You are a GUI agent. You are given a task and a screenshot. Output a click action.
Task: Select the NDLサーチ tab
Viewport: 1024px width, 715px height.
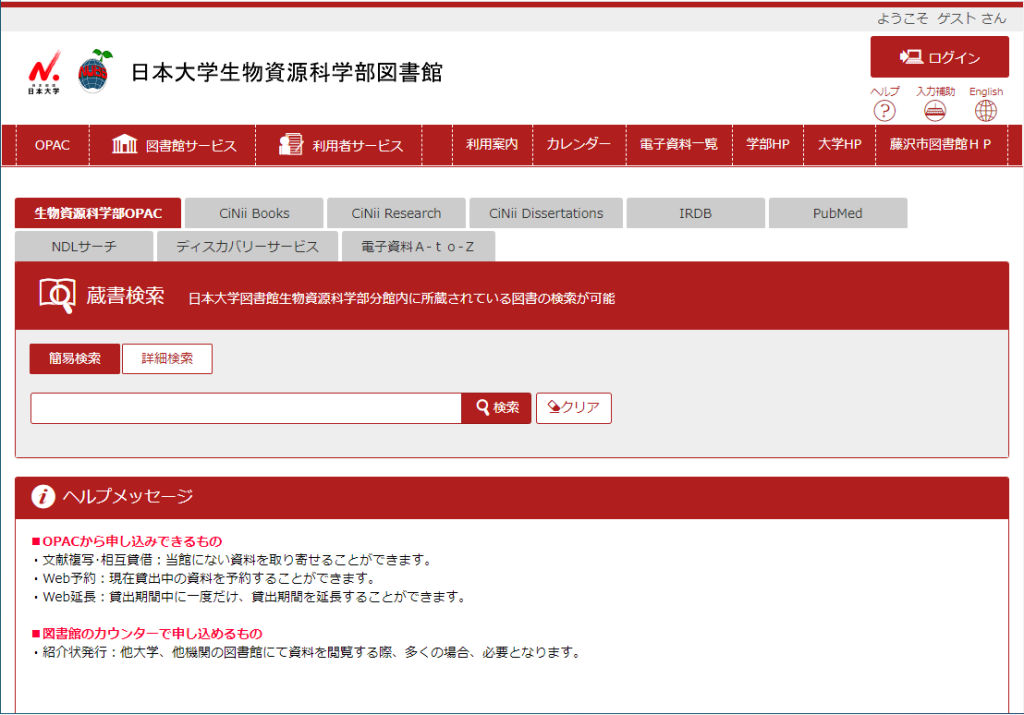point(84,246)
